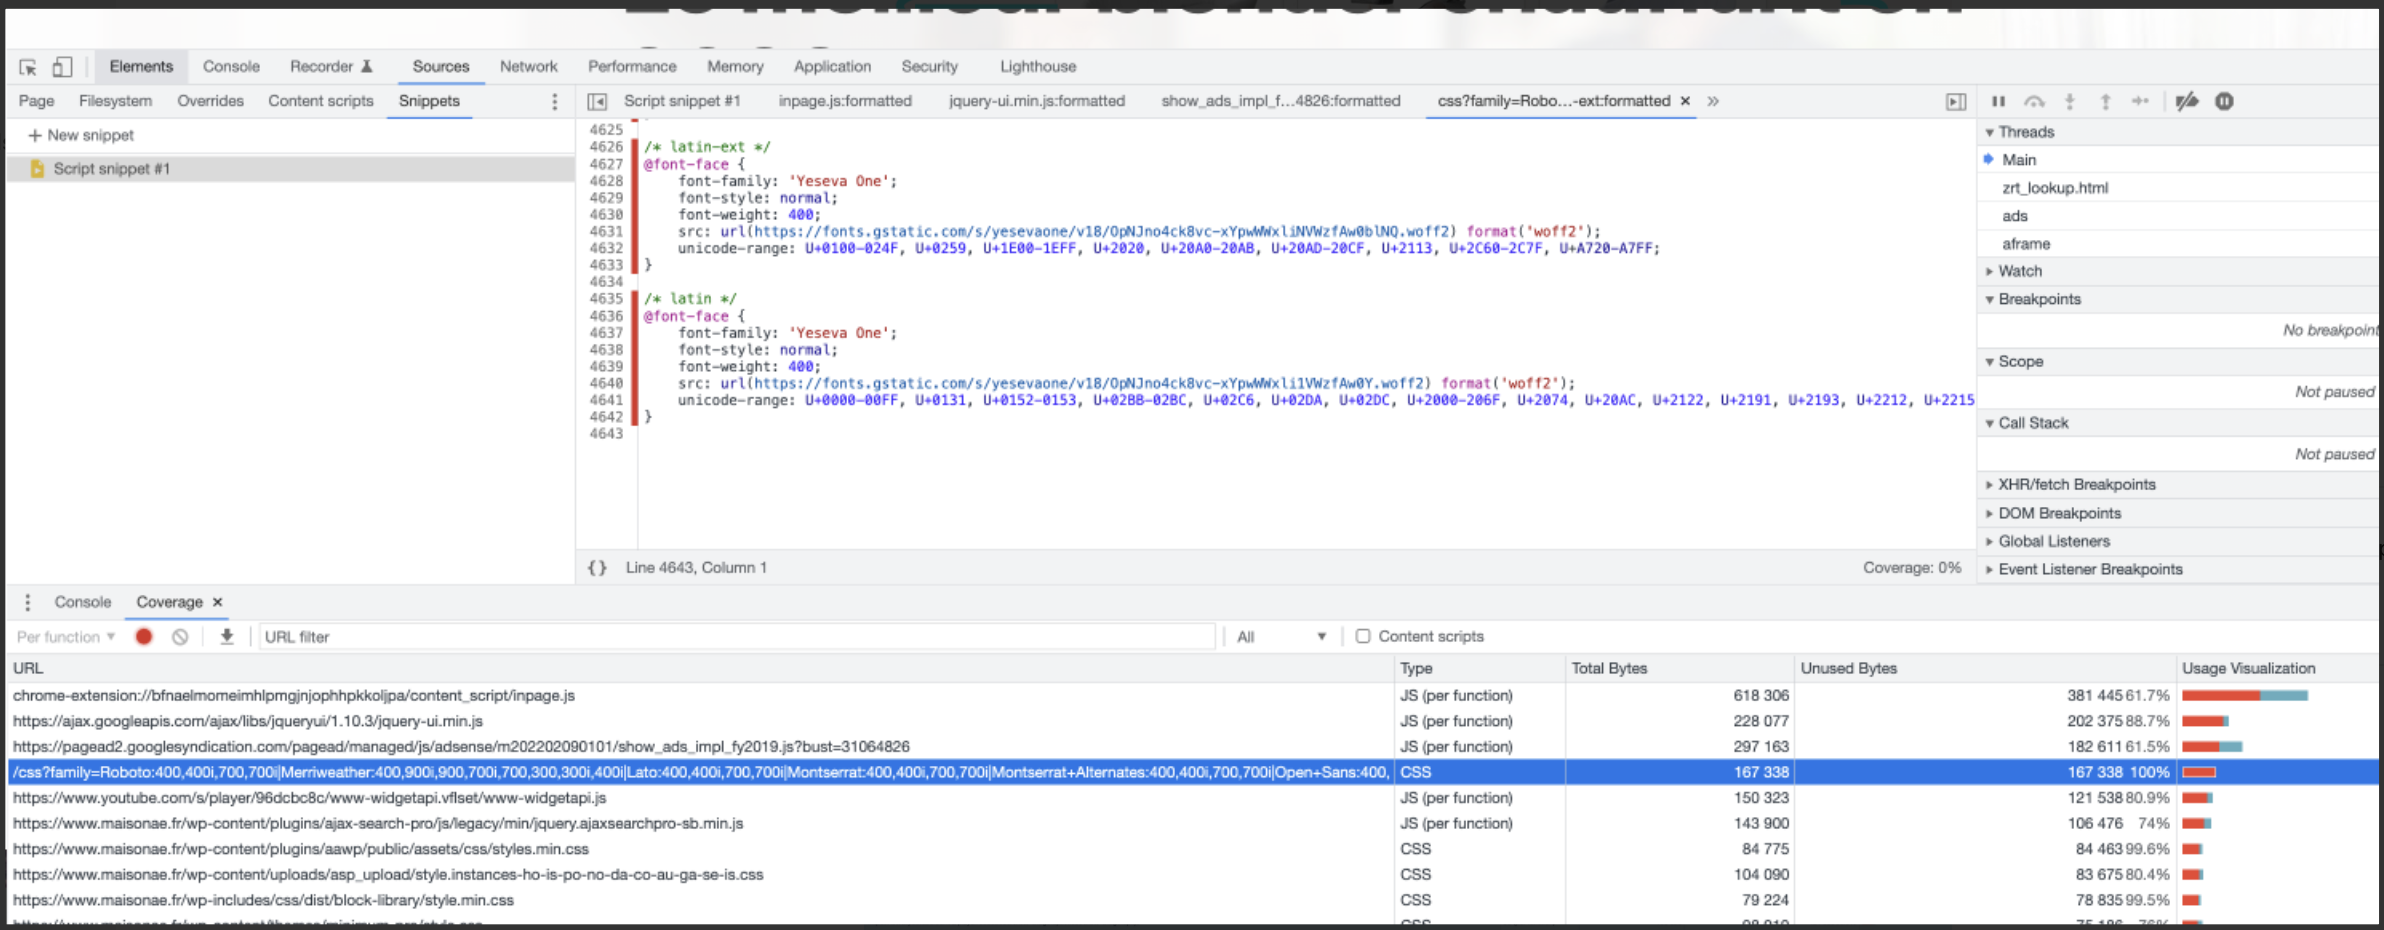Toggle the device toolbar icon
2384x930 pixels.
point(62,67)
